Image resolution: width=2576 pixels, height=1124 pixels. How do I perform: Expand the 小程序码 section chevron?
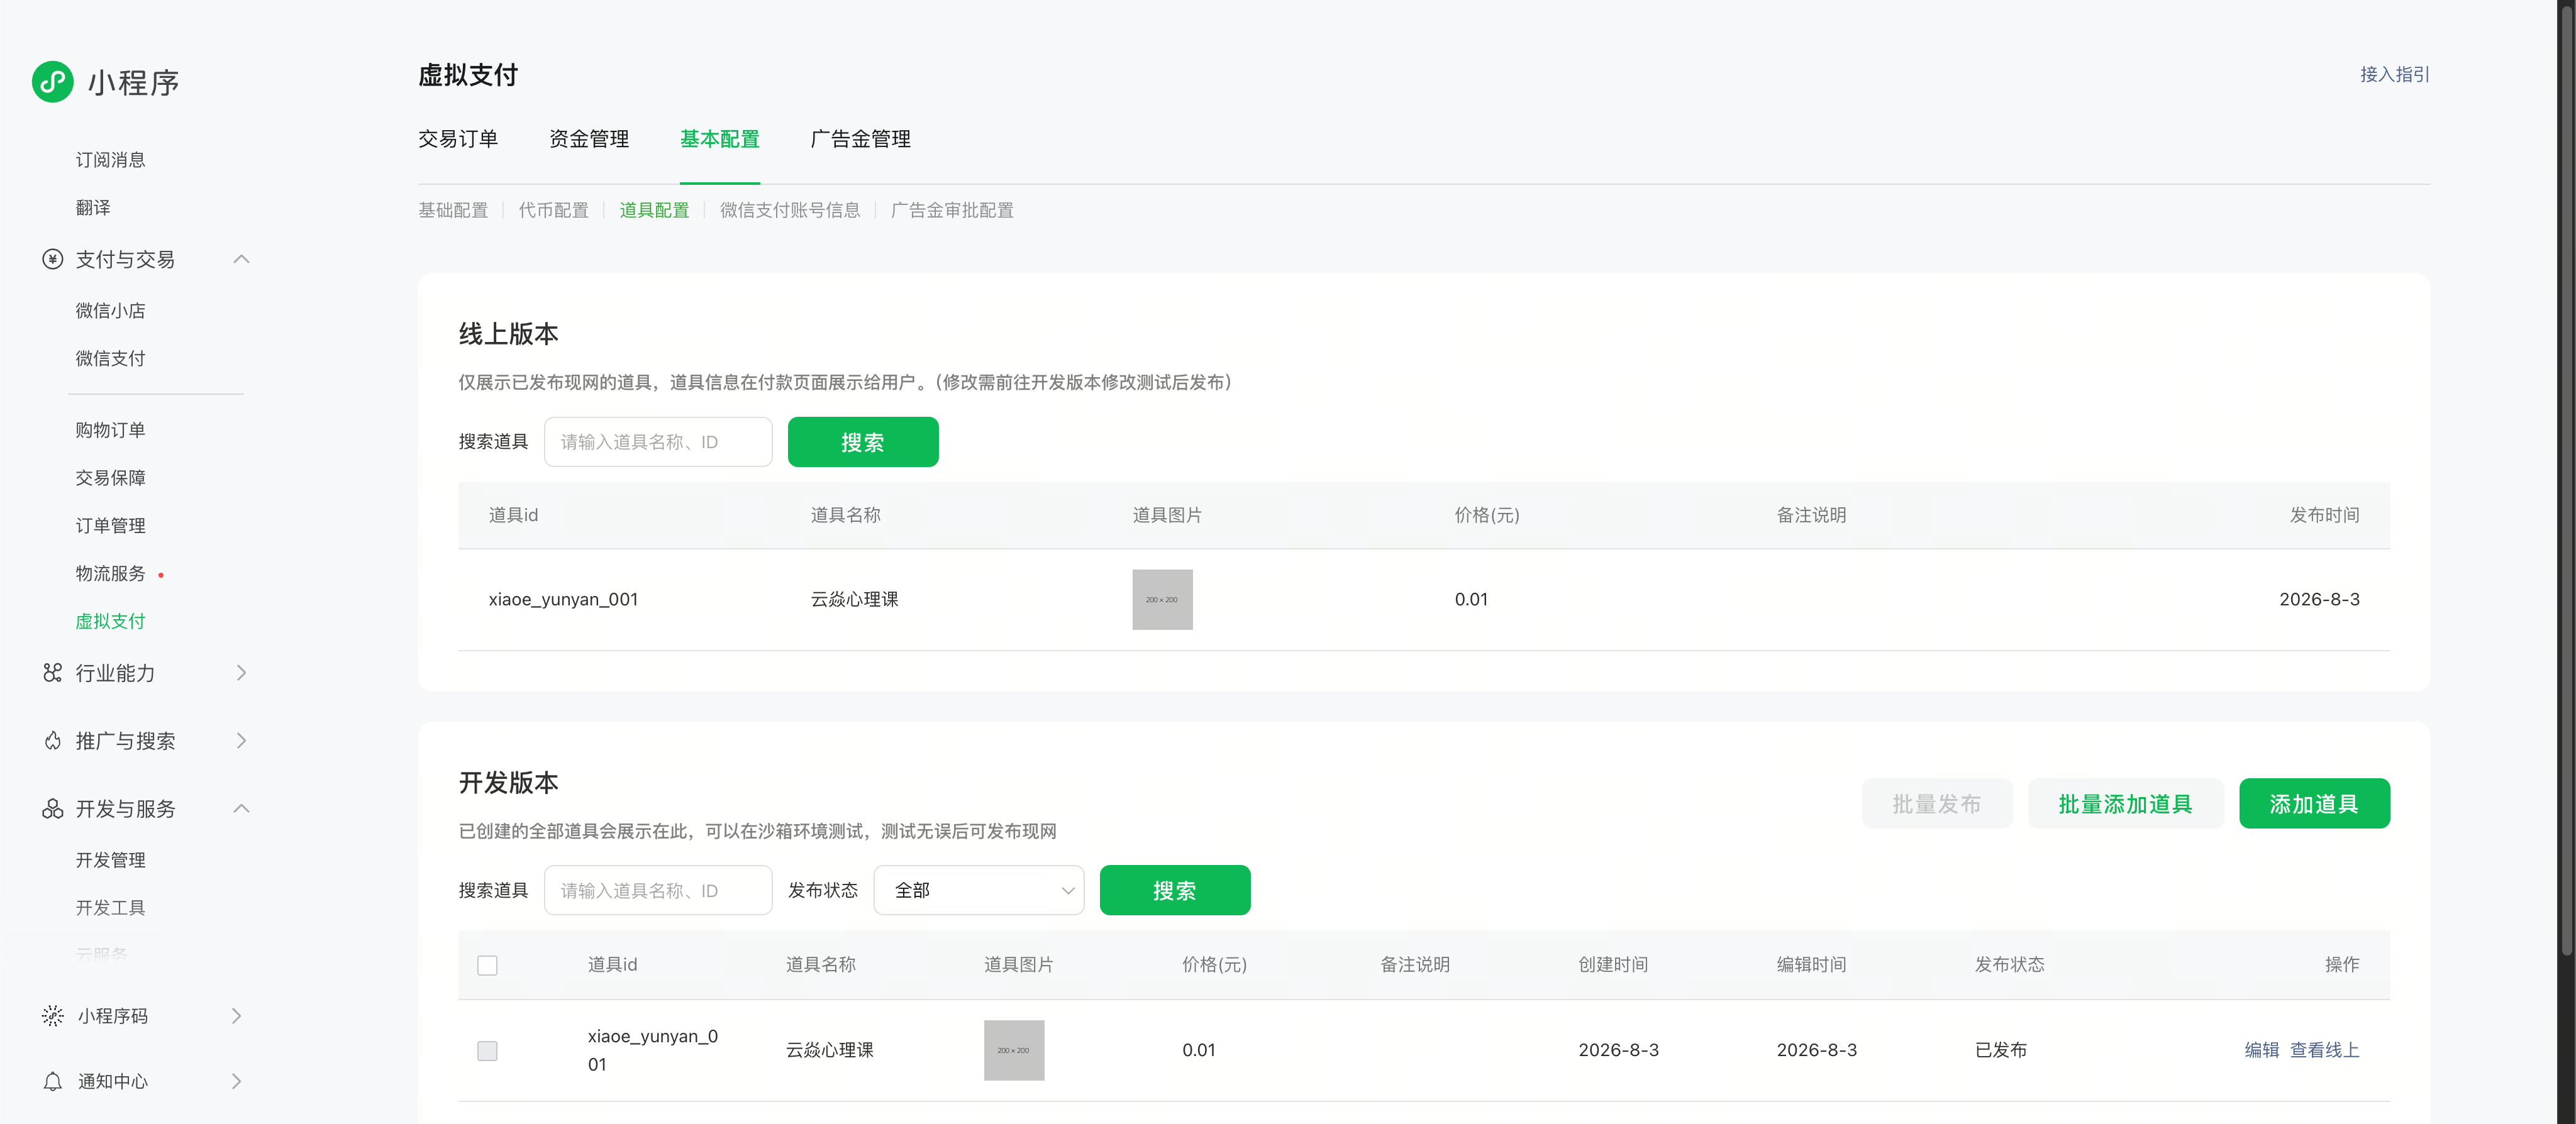point(237,1016)
